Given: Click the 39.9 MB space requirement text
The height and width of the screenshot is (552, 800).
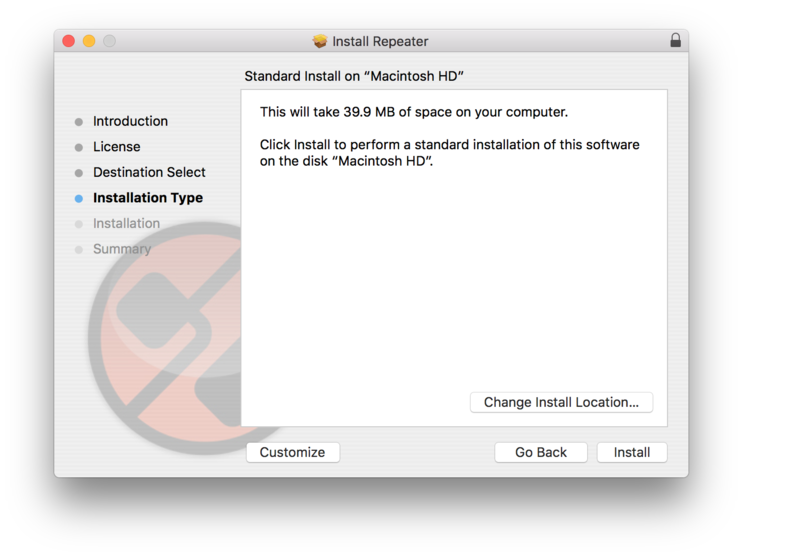Looking at the screenshot, I should [x=413, y=112].
